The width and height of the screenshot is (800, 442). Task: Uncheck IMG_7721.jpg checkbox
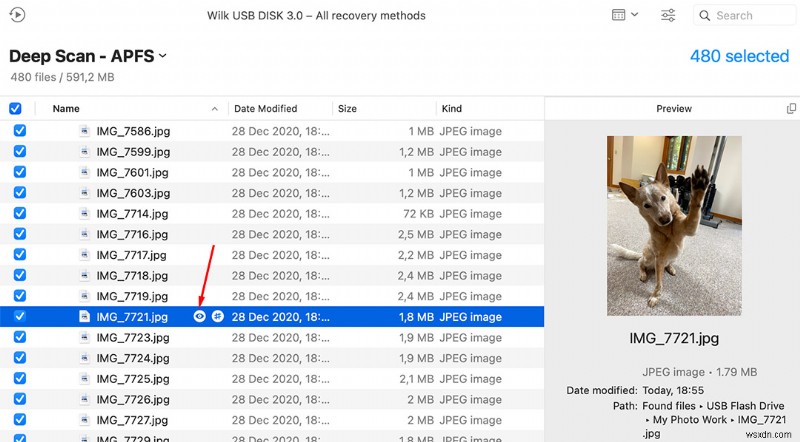20,316
